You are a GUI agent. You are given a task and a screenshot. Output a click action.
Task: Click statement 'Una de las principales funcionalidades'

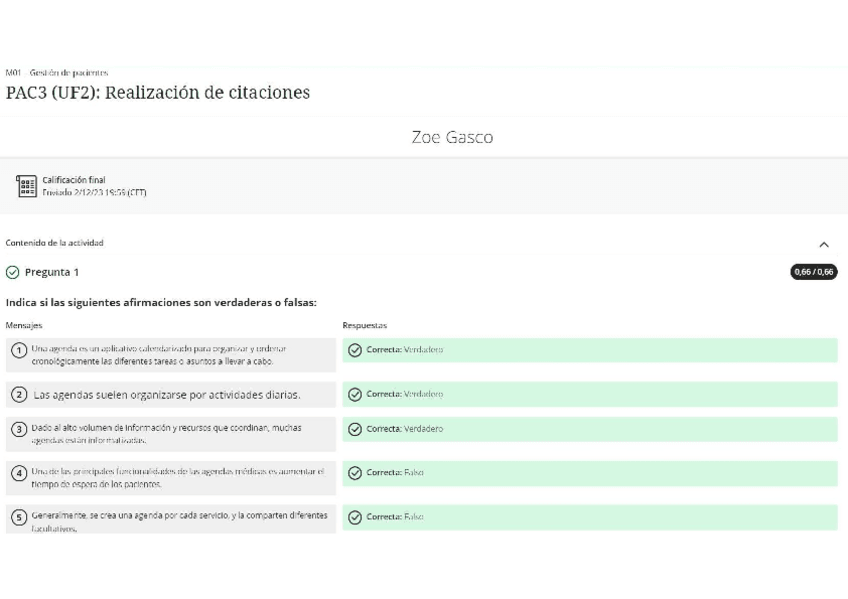tap(178, 478)
